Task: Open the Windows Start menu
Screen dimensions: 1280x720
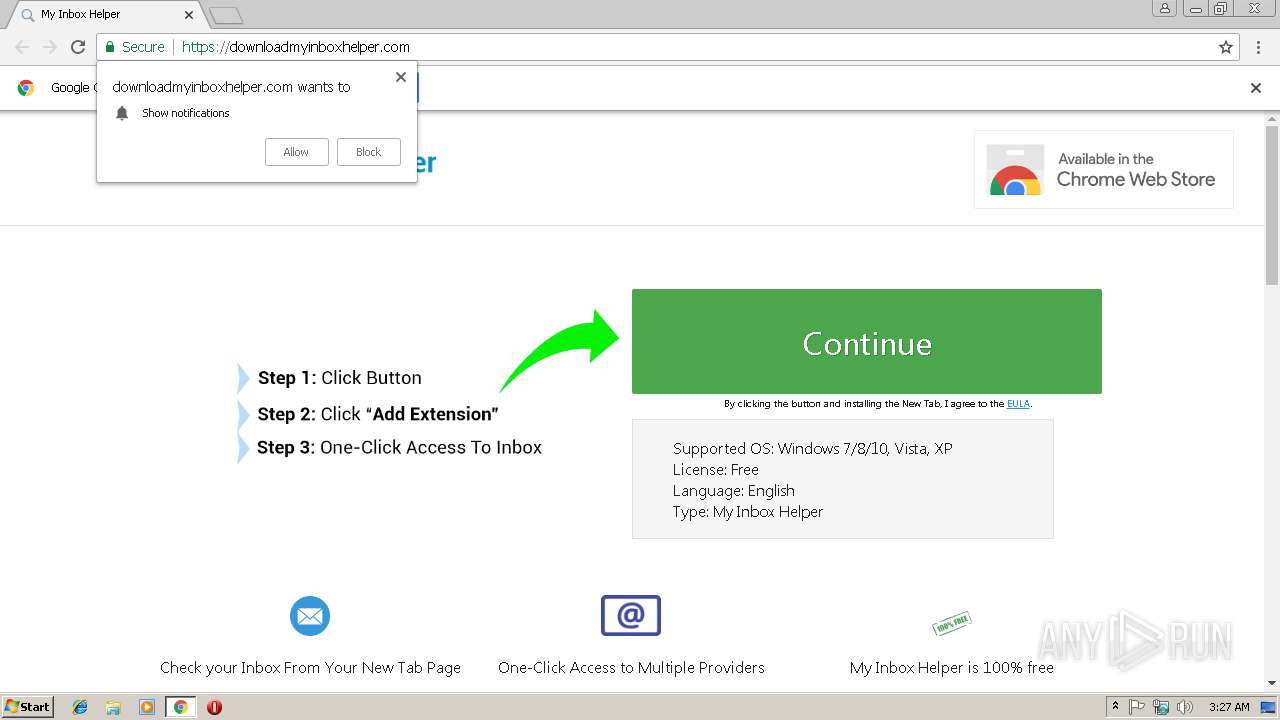Action: point(28,706)
